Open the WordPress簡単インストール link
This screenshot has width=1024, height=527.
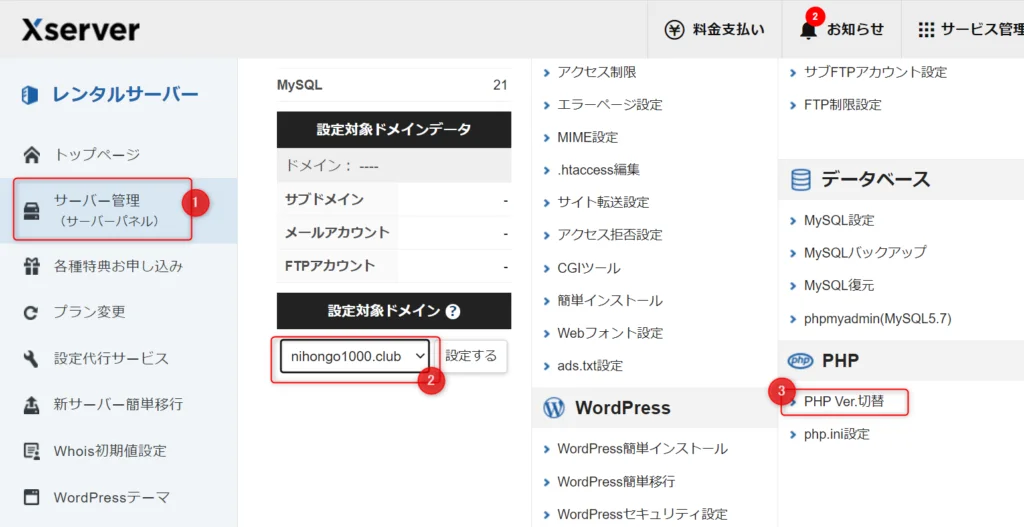click(642, 449)
